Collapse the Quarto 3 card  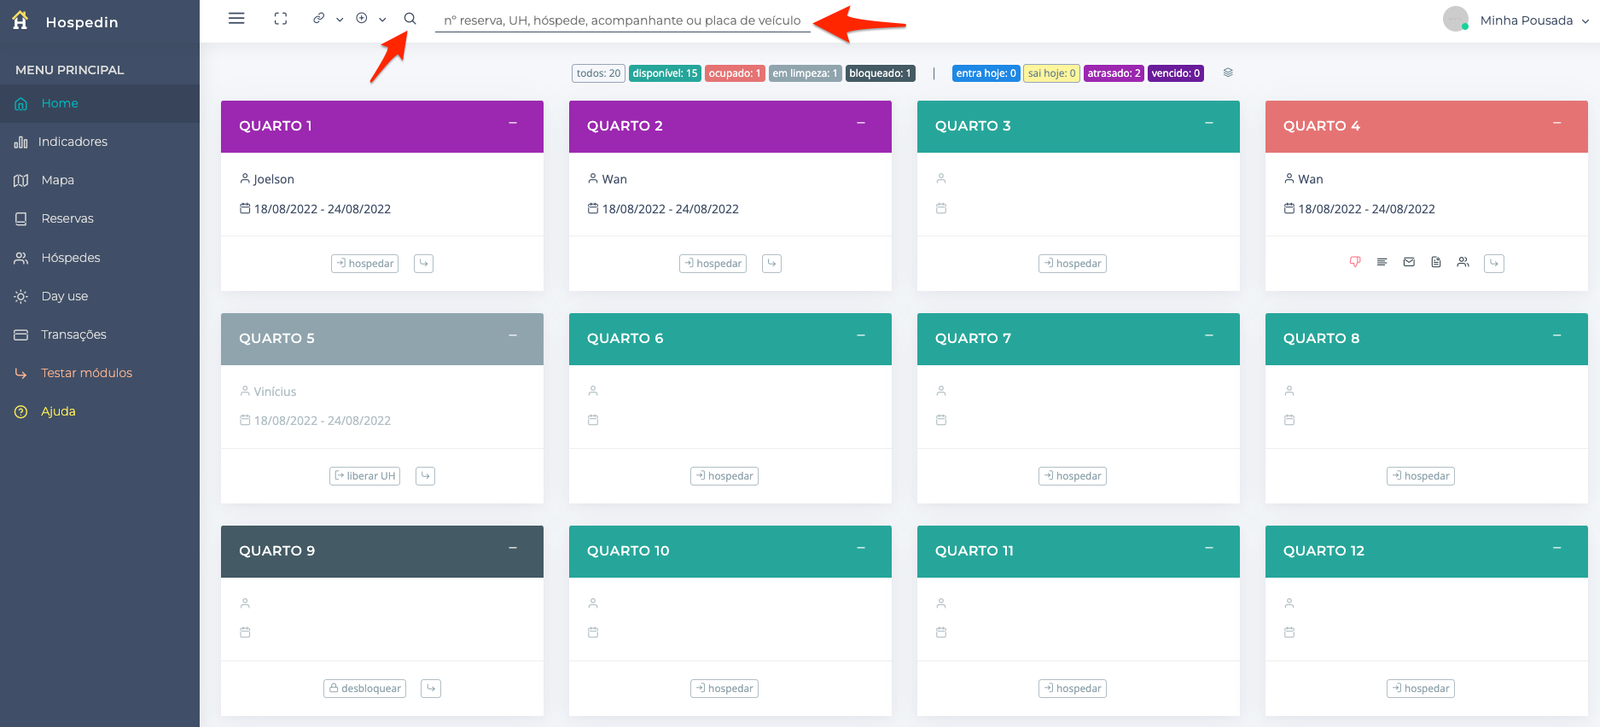1209,123
